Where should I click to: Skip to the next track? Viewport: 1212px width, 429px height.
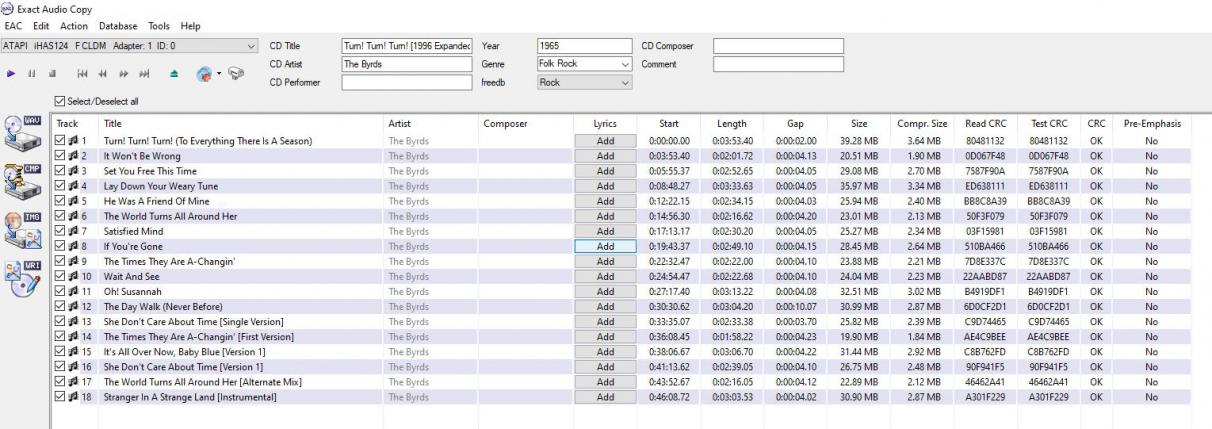point(145,73)
